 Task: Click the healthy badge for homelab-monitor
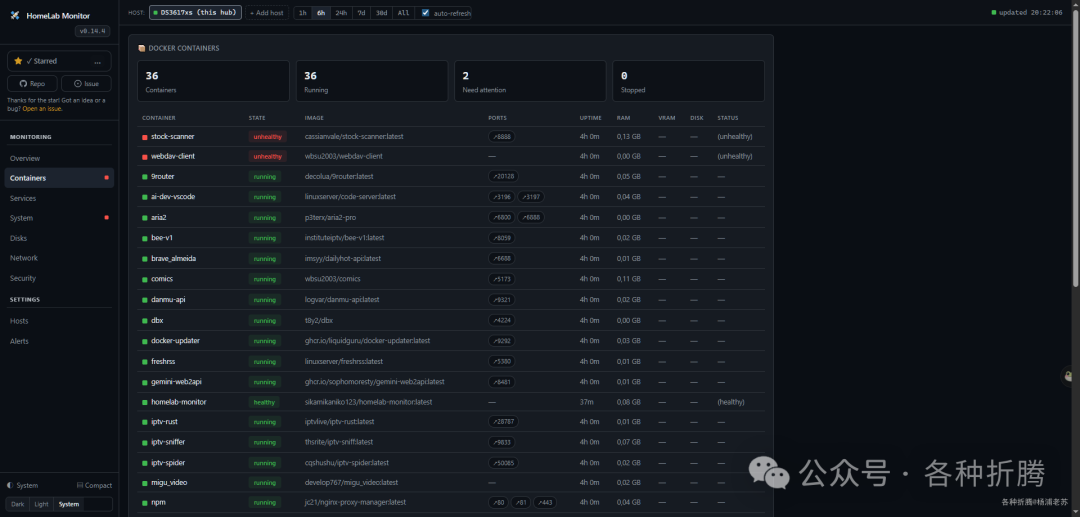coord(264,402)
